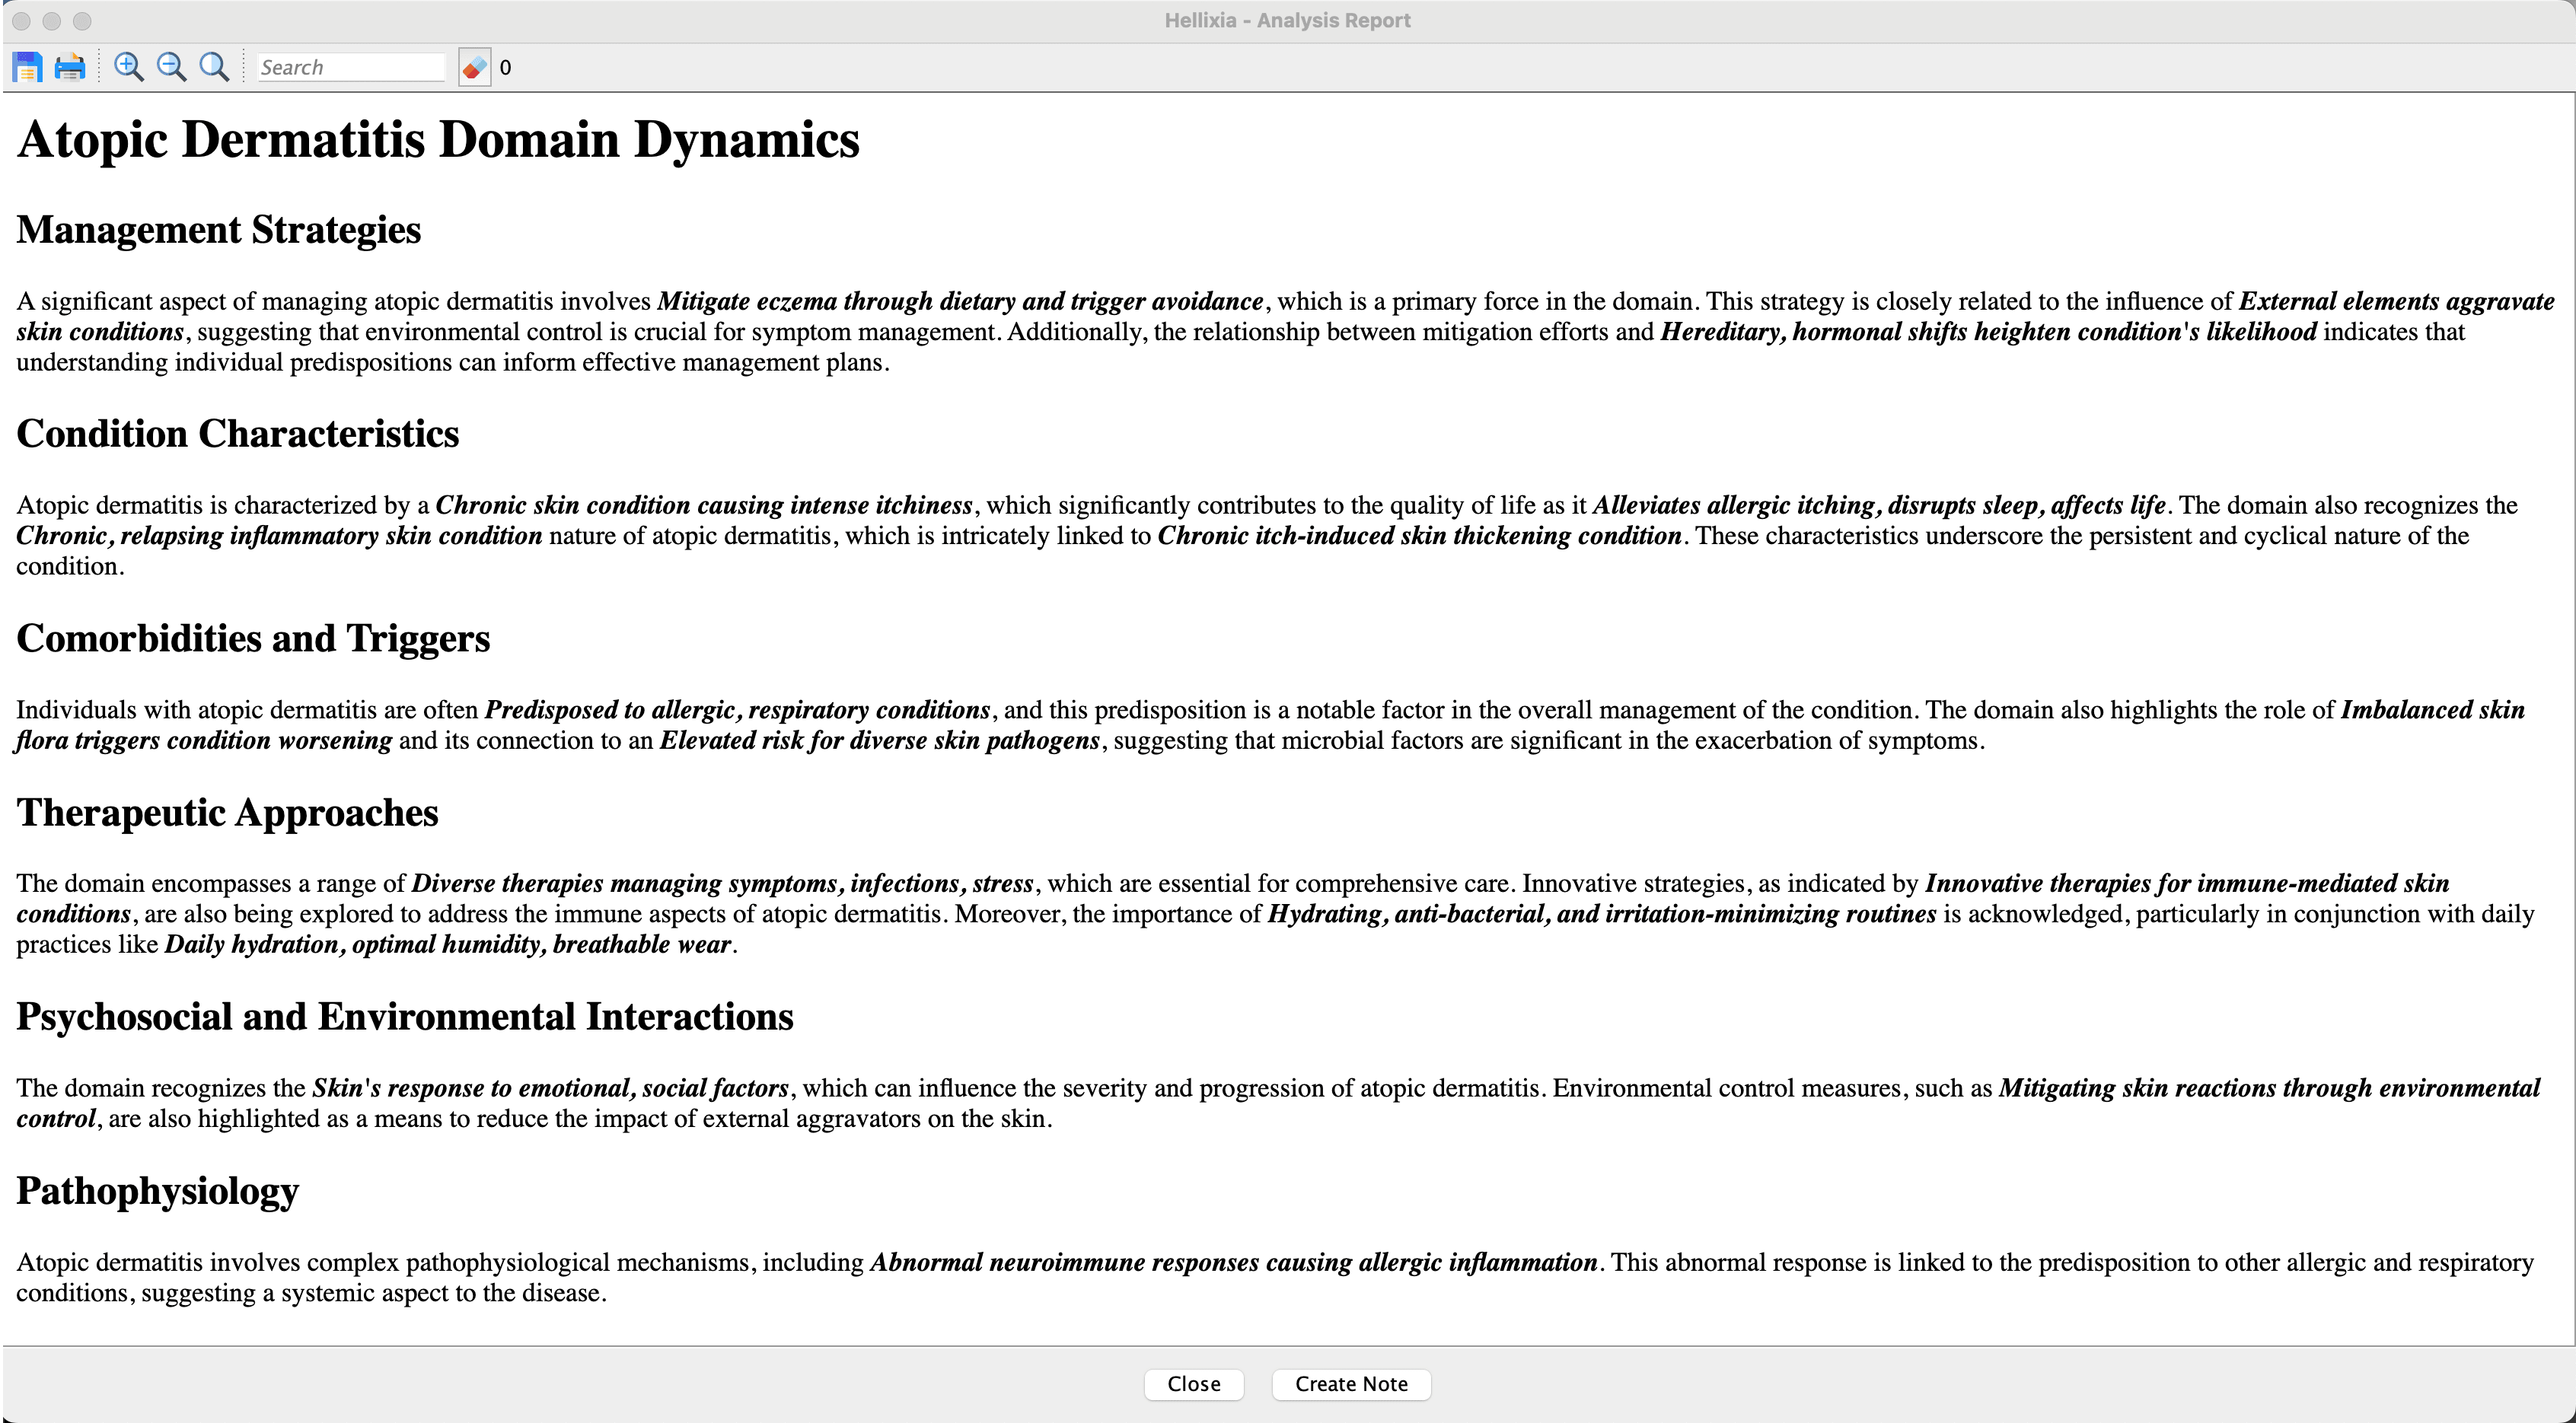
Task: Click the main Atopic Dermatitis Domain Dynamics title
Action: [438, 139]
